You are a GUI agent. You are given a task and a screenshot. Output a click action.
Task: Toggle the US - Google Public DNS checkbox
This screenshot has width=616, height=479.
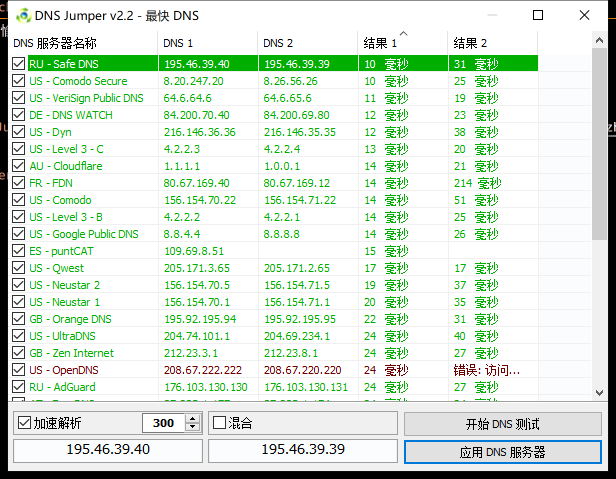click(18, 234)
